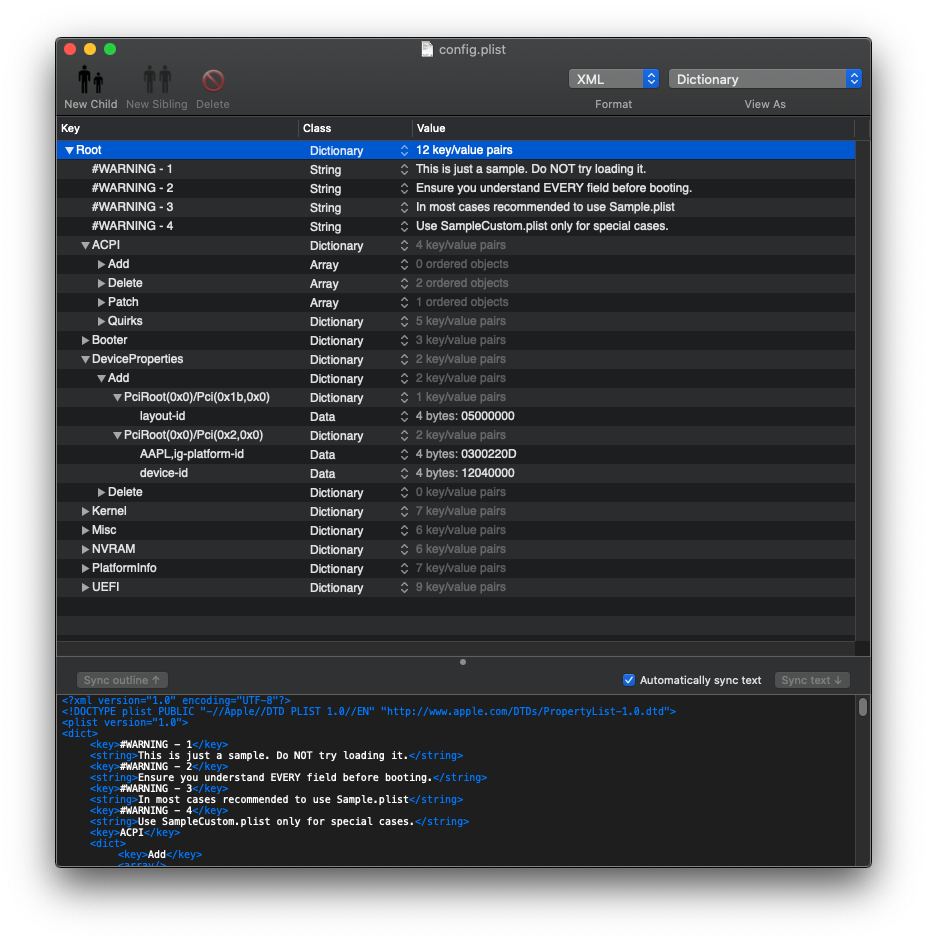Open the Dictionary View As dropdown
This screenshot has width=927, height=941.
pyautogui.click(x=765, y=79)
